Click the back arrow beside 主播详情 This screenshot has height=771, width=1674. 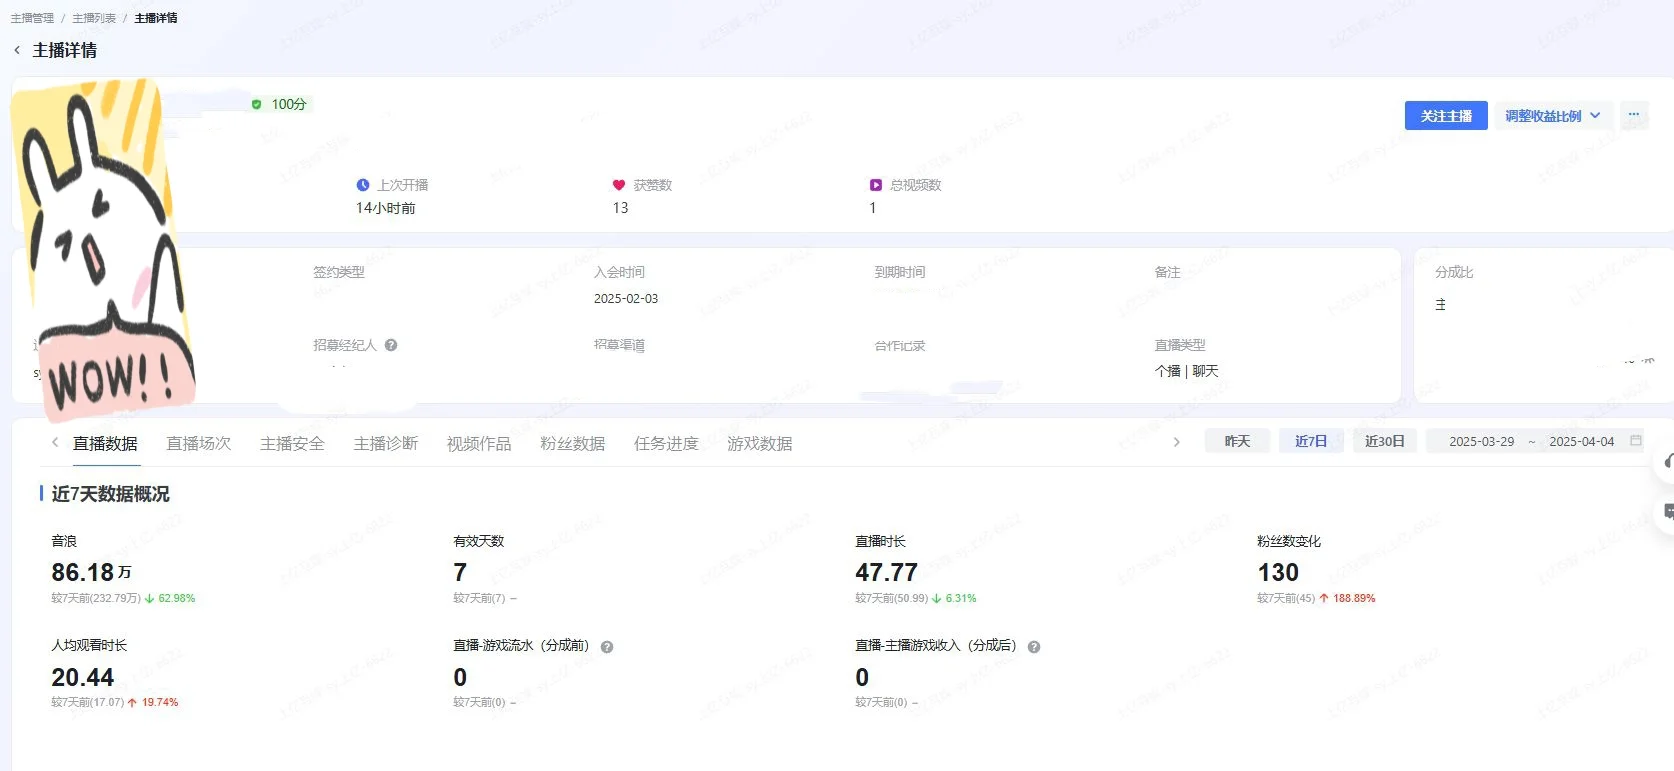[17, 50]
